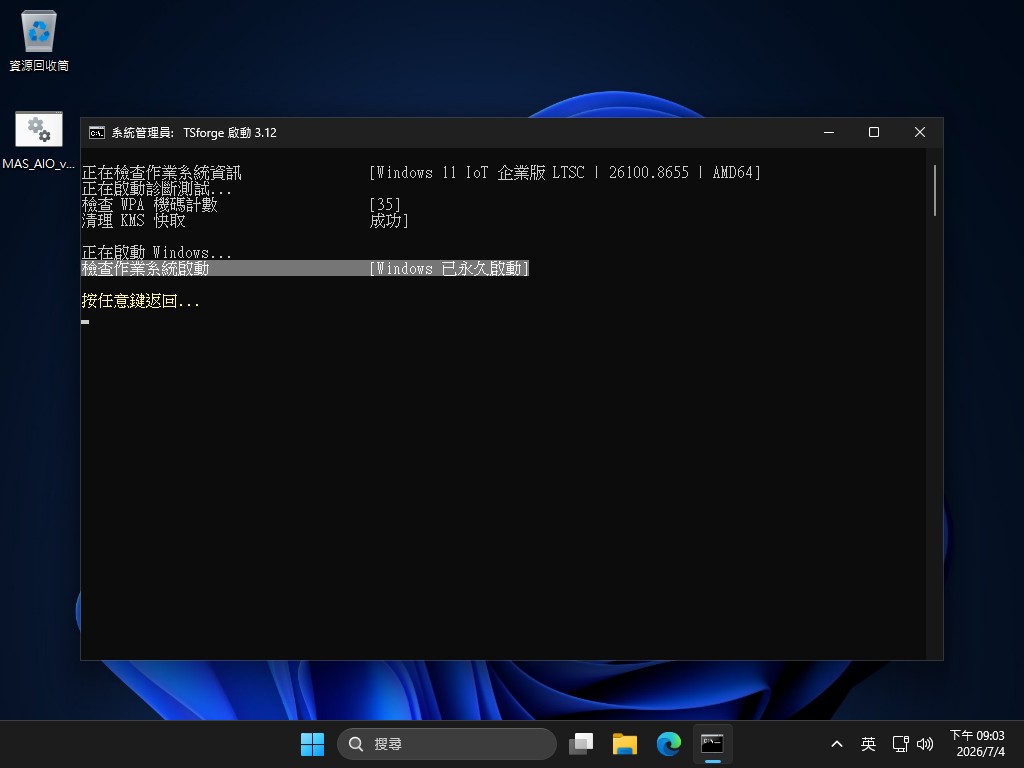The height and width of the screenshot is (768, 1024).
Task: Close the TSforge console window
Action: point(920,133)
